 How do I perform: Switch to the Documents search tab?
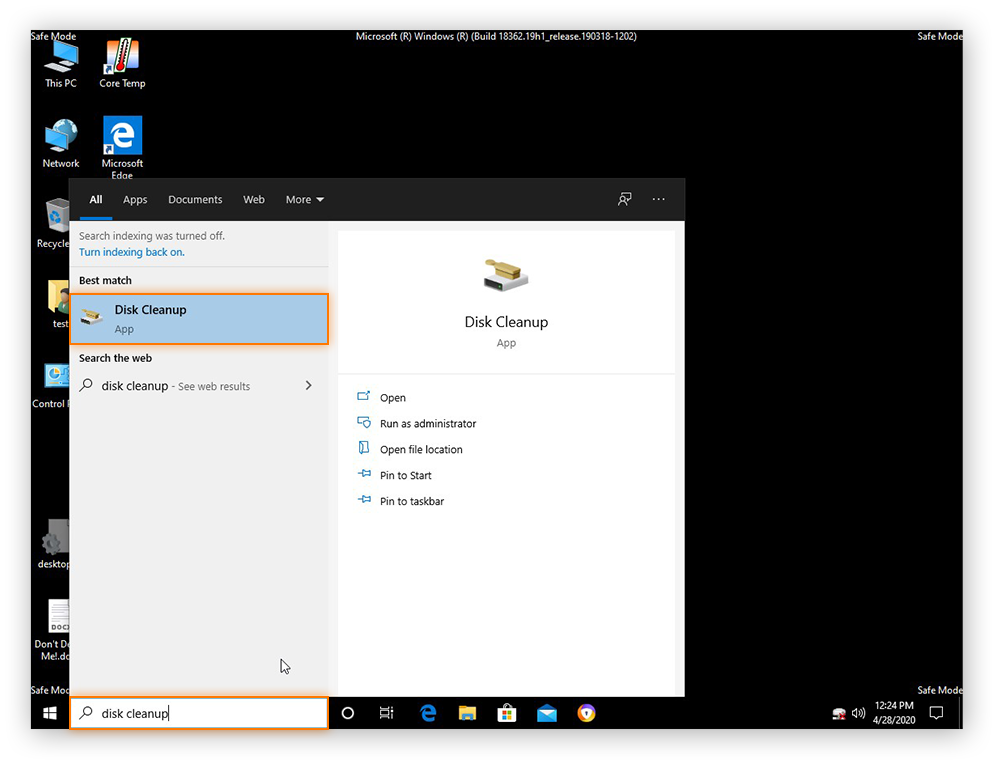click(x=195, y=200)
